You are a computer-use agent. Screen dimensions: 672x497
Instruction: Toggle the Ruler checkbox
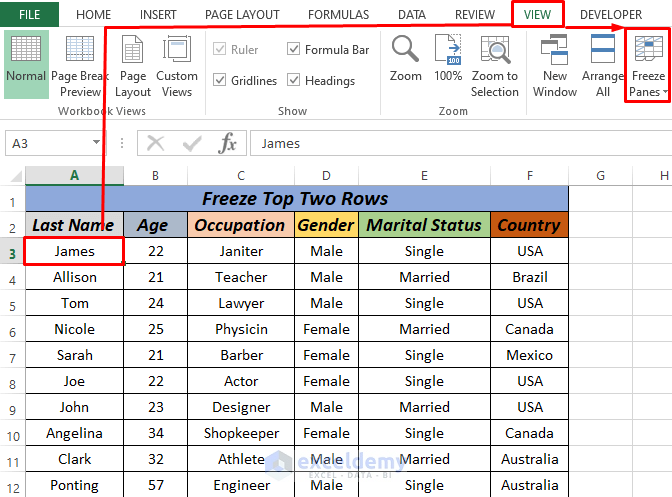point(219,49)
